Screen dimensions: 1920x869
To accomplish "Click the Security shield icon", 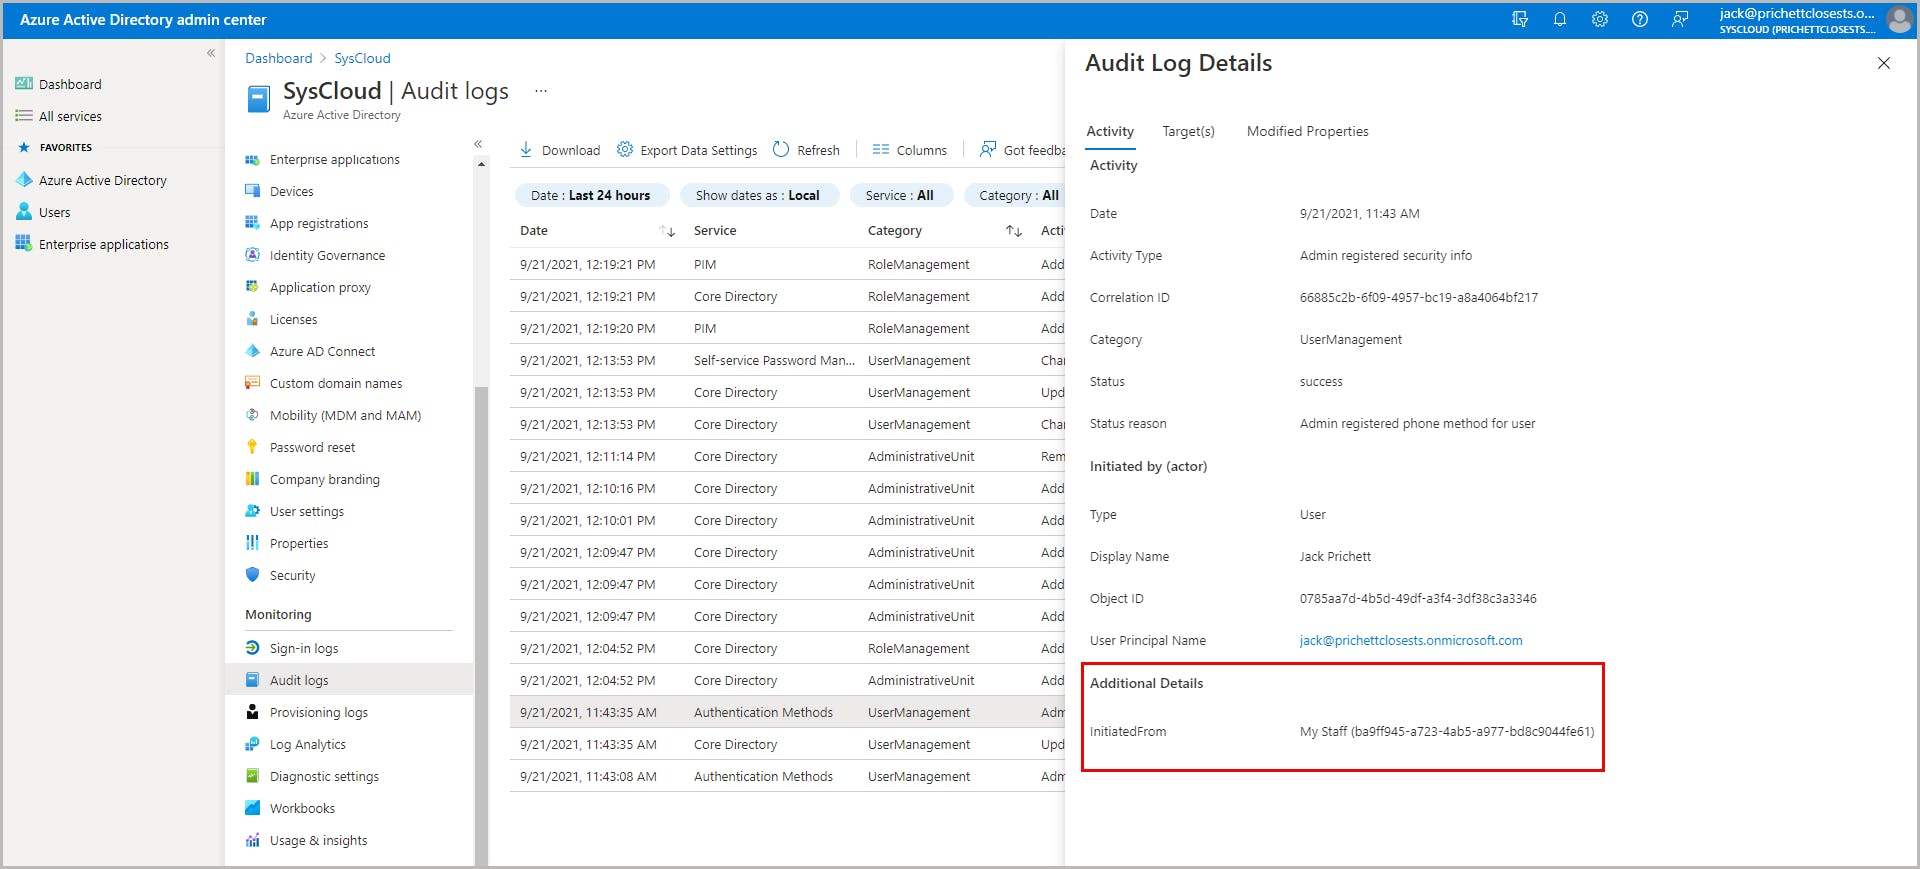I will pyautogui.click(x=252, y=575).
